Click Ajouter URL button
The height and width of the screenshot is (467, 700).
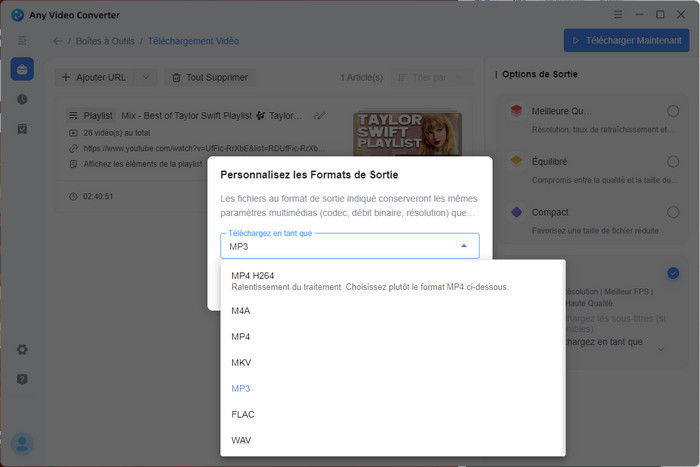point(95,77)
